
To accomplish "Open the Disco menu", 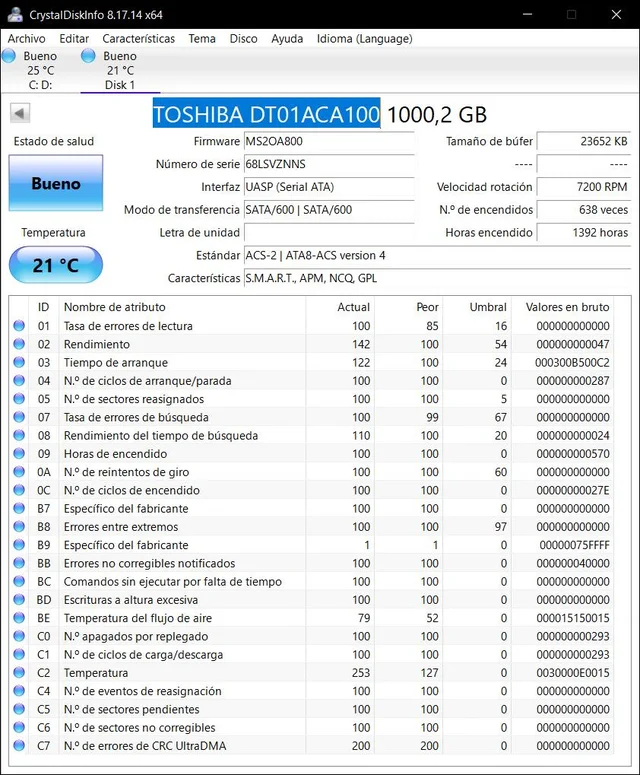I will point(243,39).
